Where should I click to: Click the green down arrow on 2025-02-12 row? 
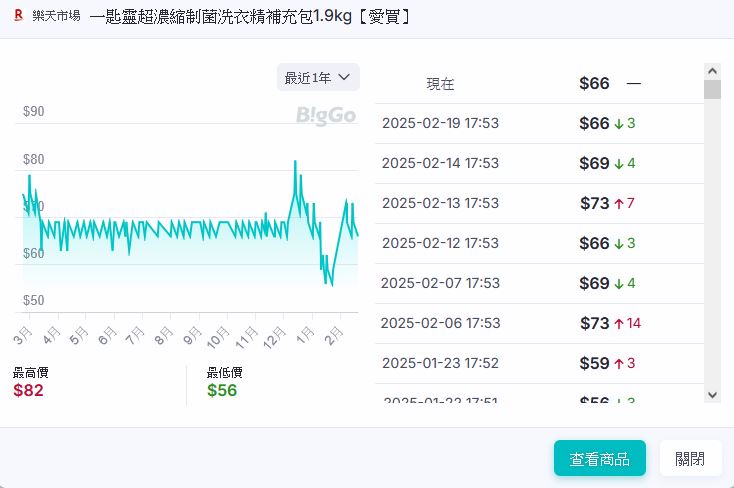click(x=619, y=244)
